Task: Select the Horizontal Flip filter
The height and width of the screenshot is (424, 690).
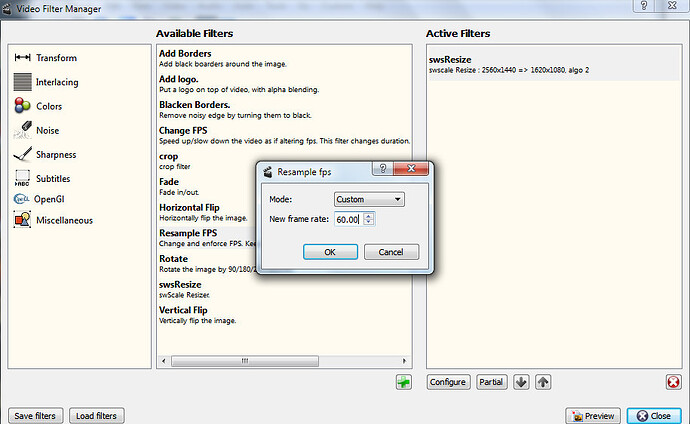Action: [x=207, y=212]
